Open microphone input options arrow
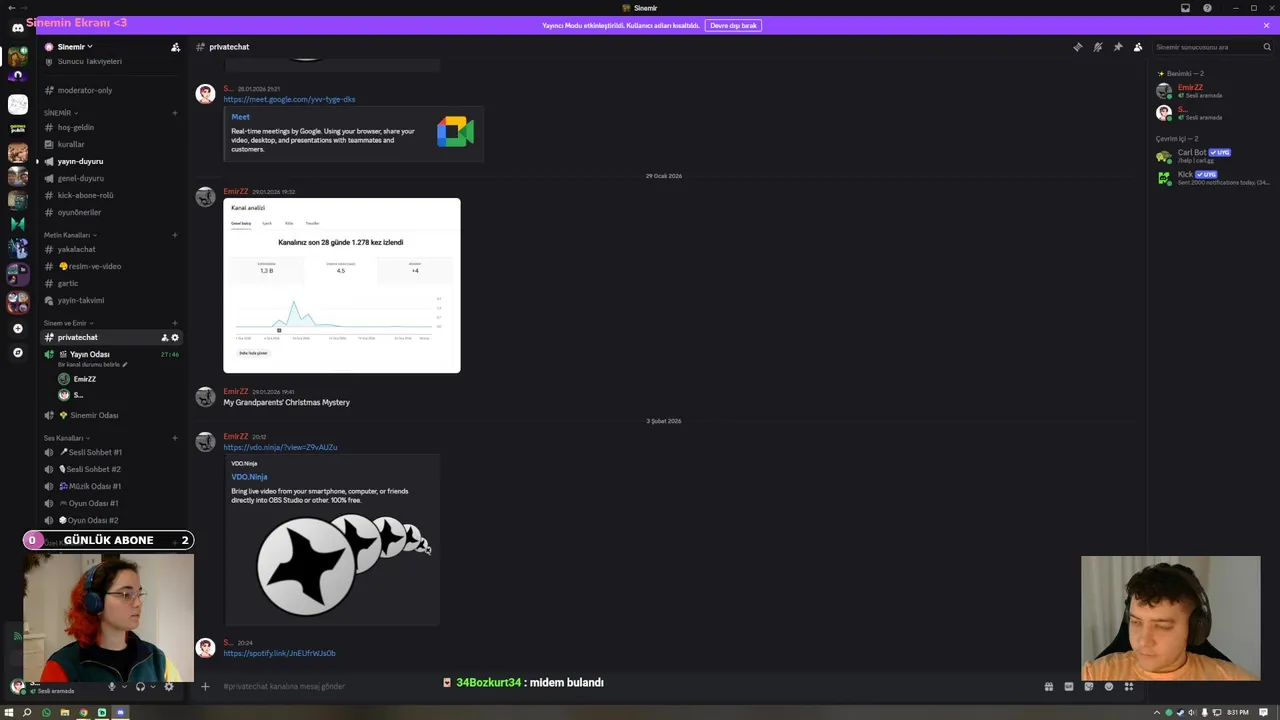Viewport: 1280px width, 720px height. (x=124, y=686)
